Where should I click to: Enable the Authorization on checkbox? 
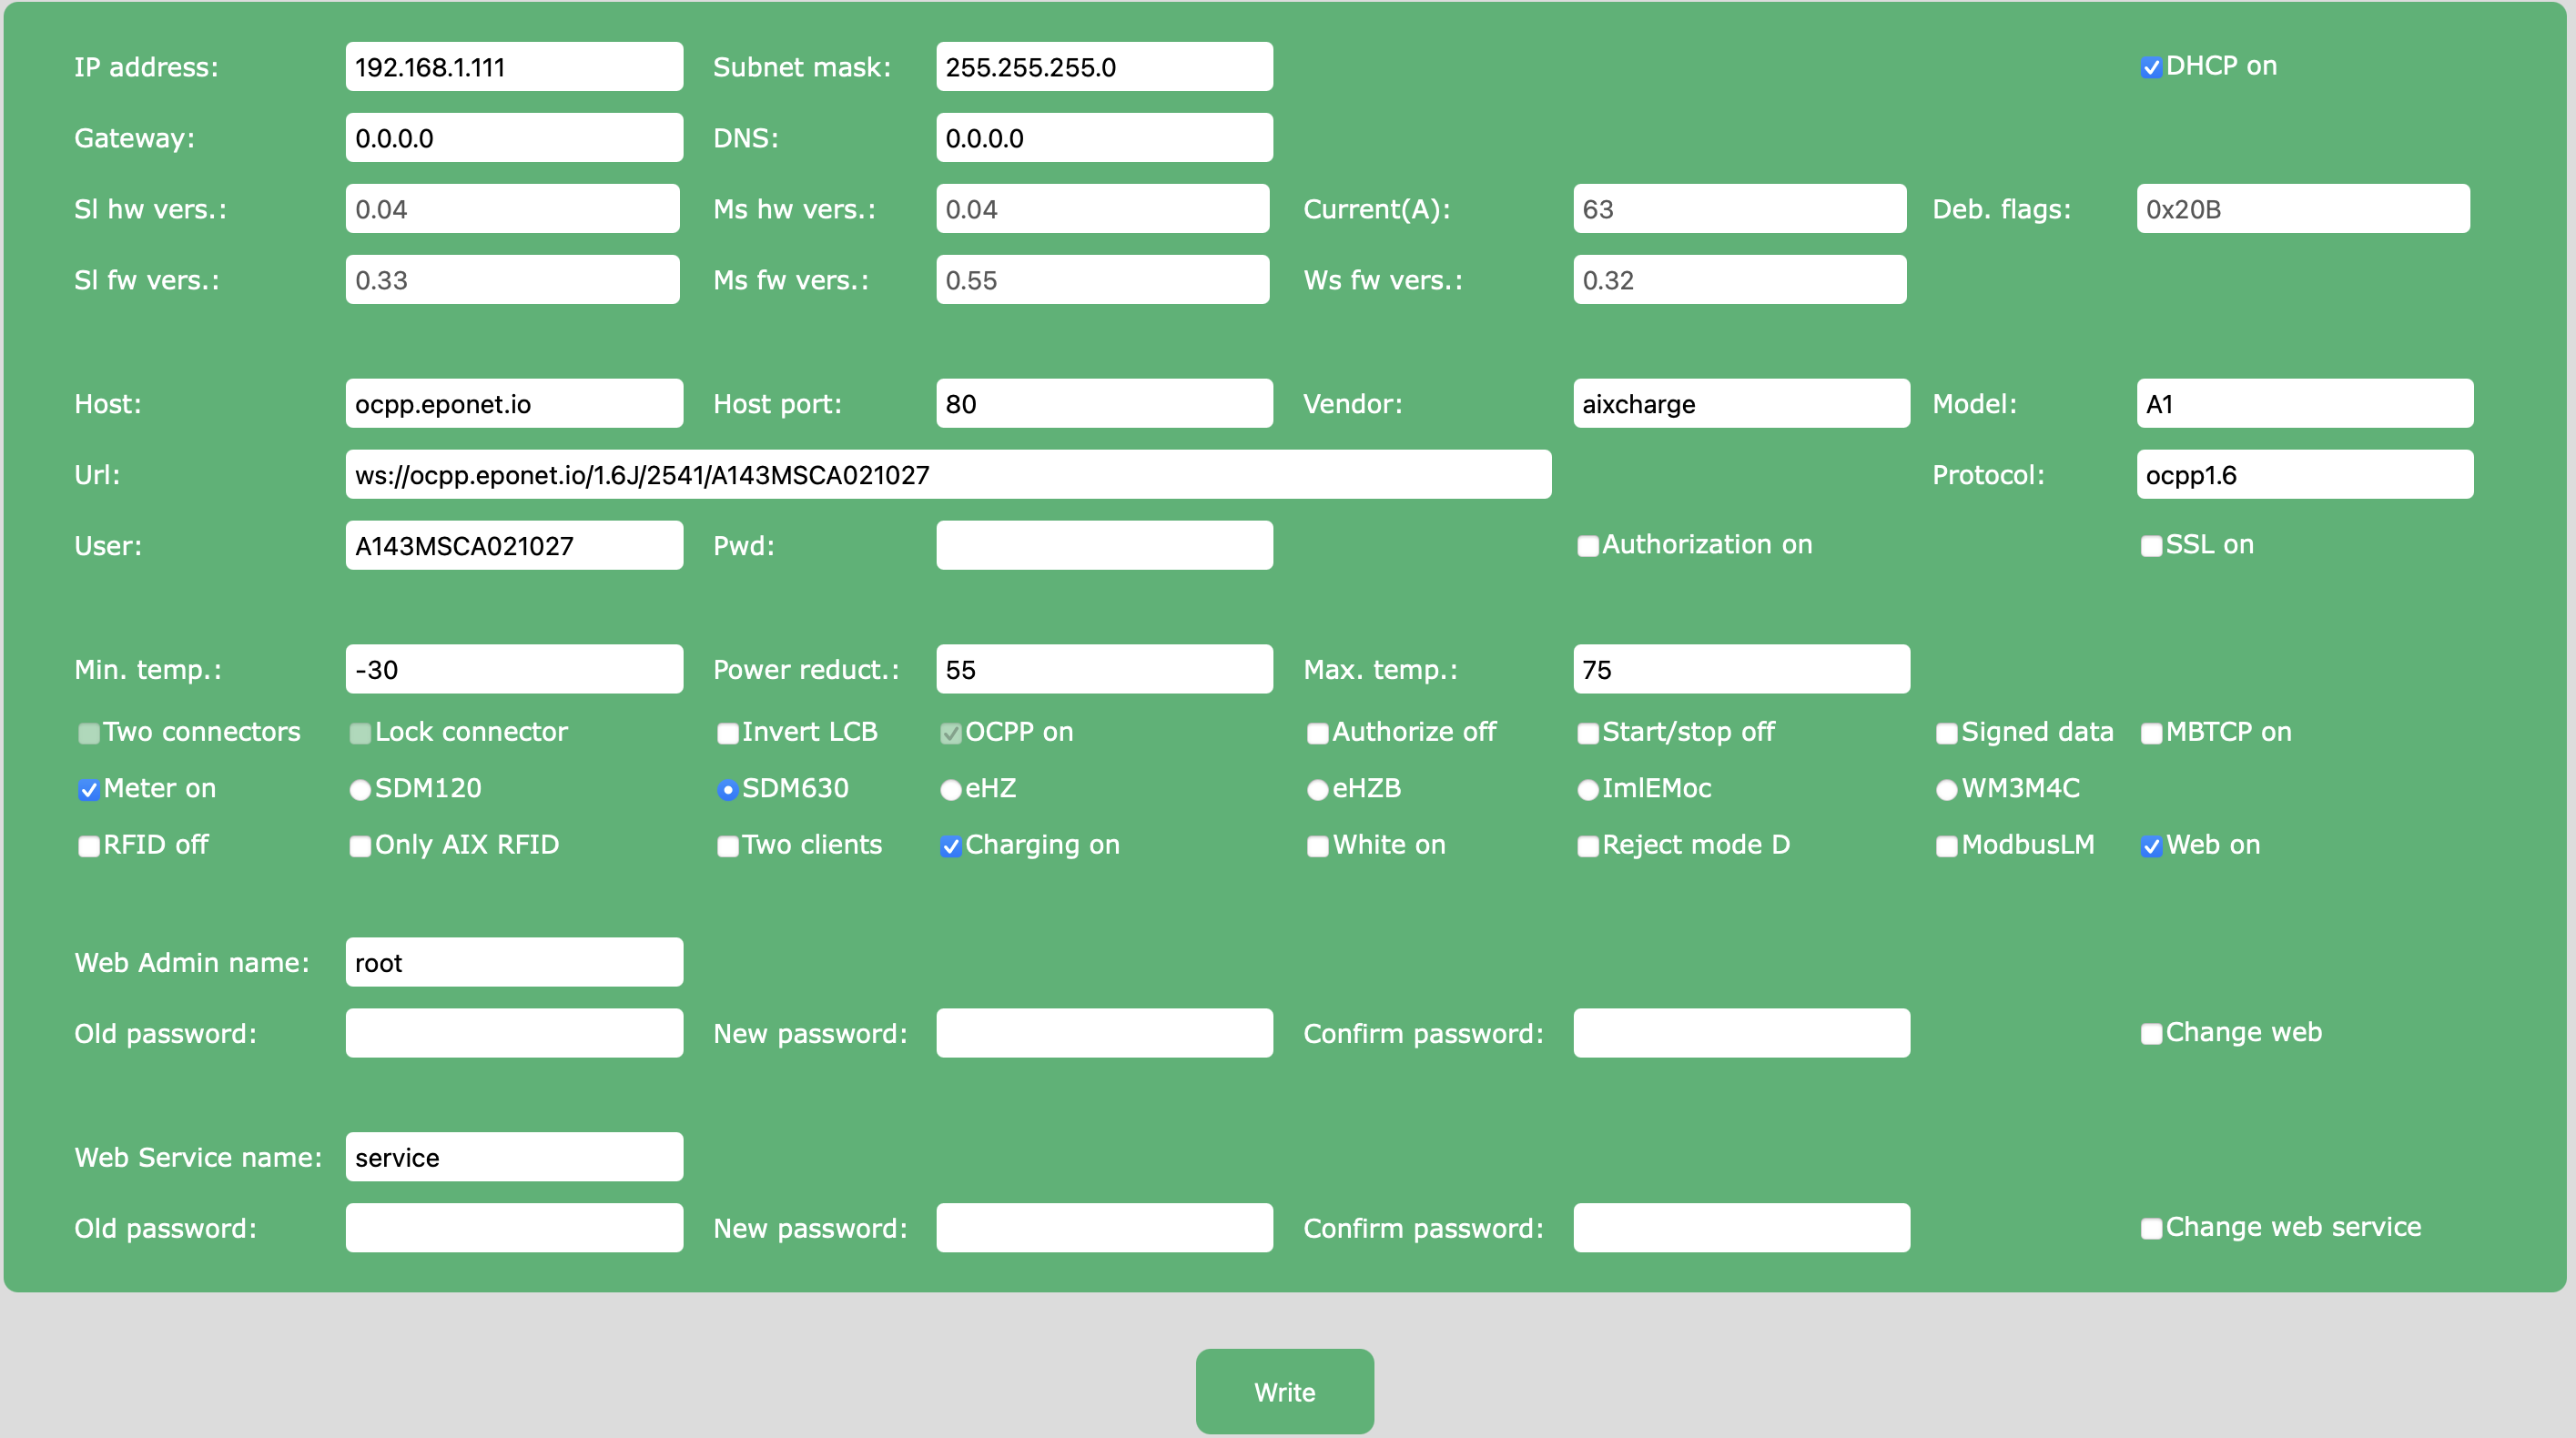(1587, 546)
